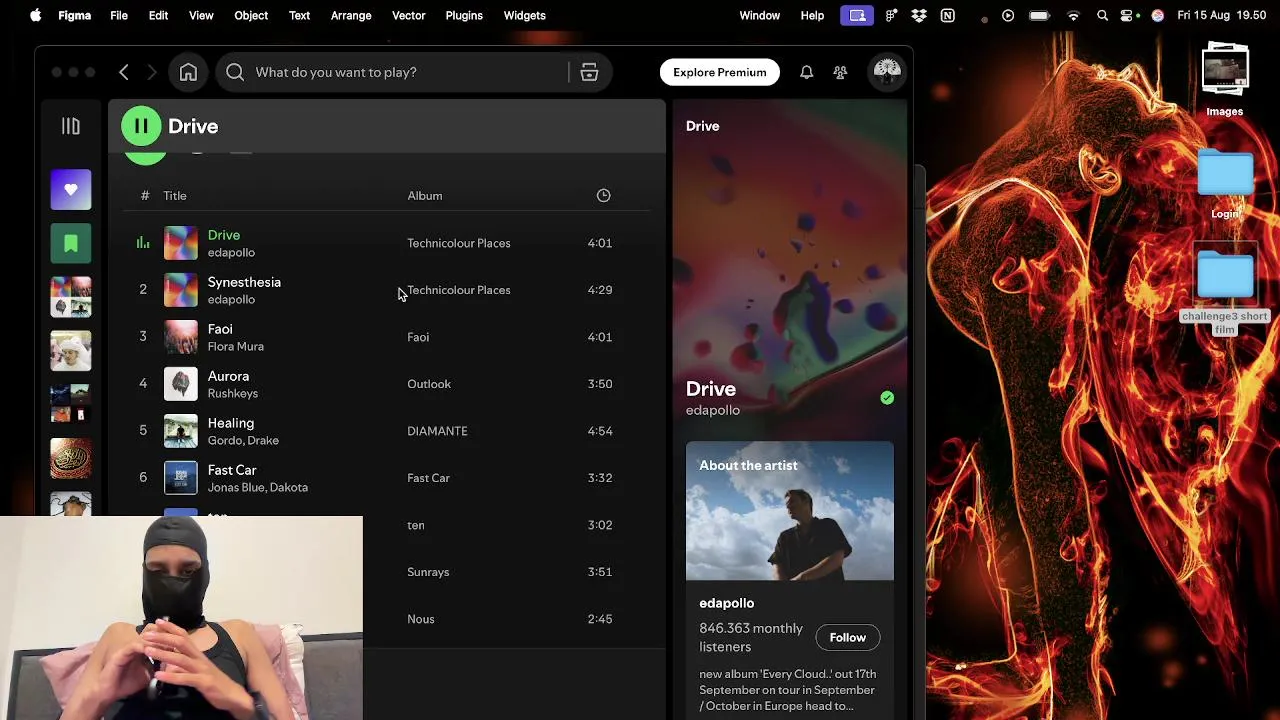The width and height of the screenshot is (1280, 720).
Task: Open album link DIAMANTE
Action: coord(437,431)
